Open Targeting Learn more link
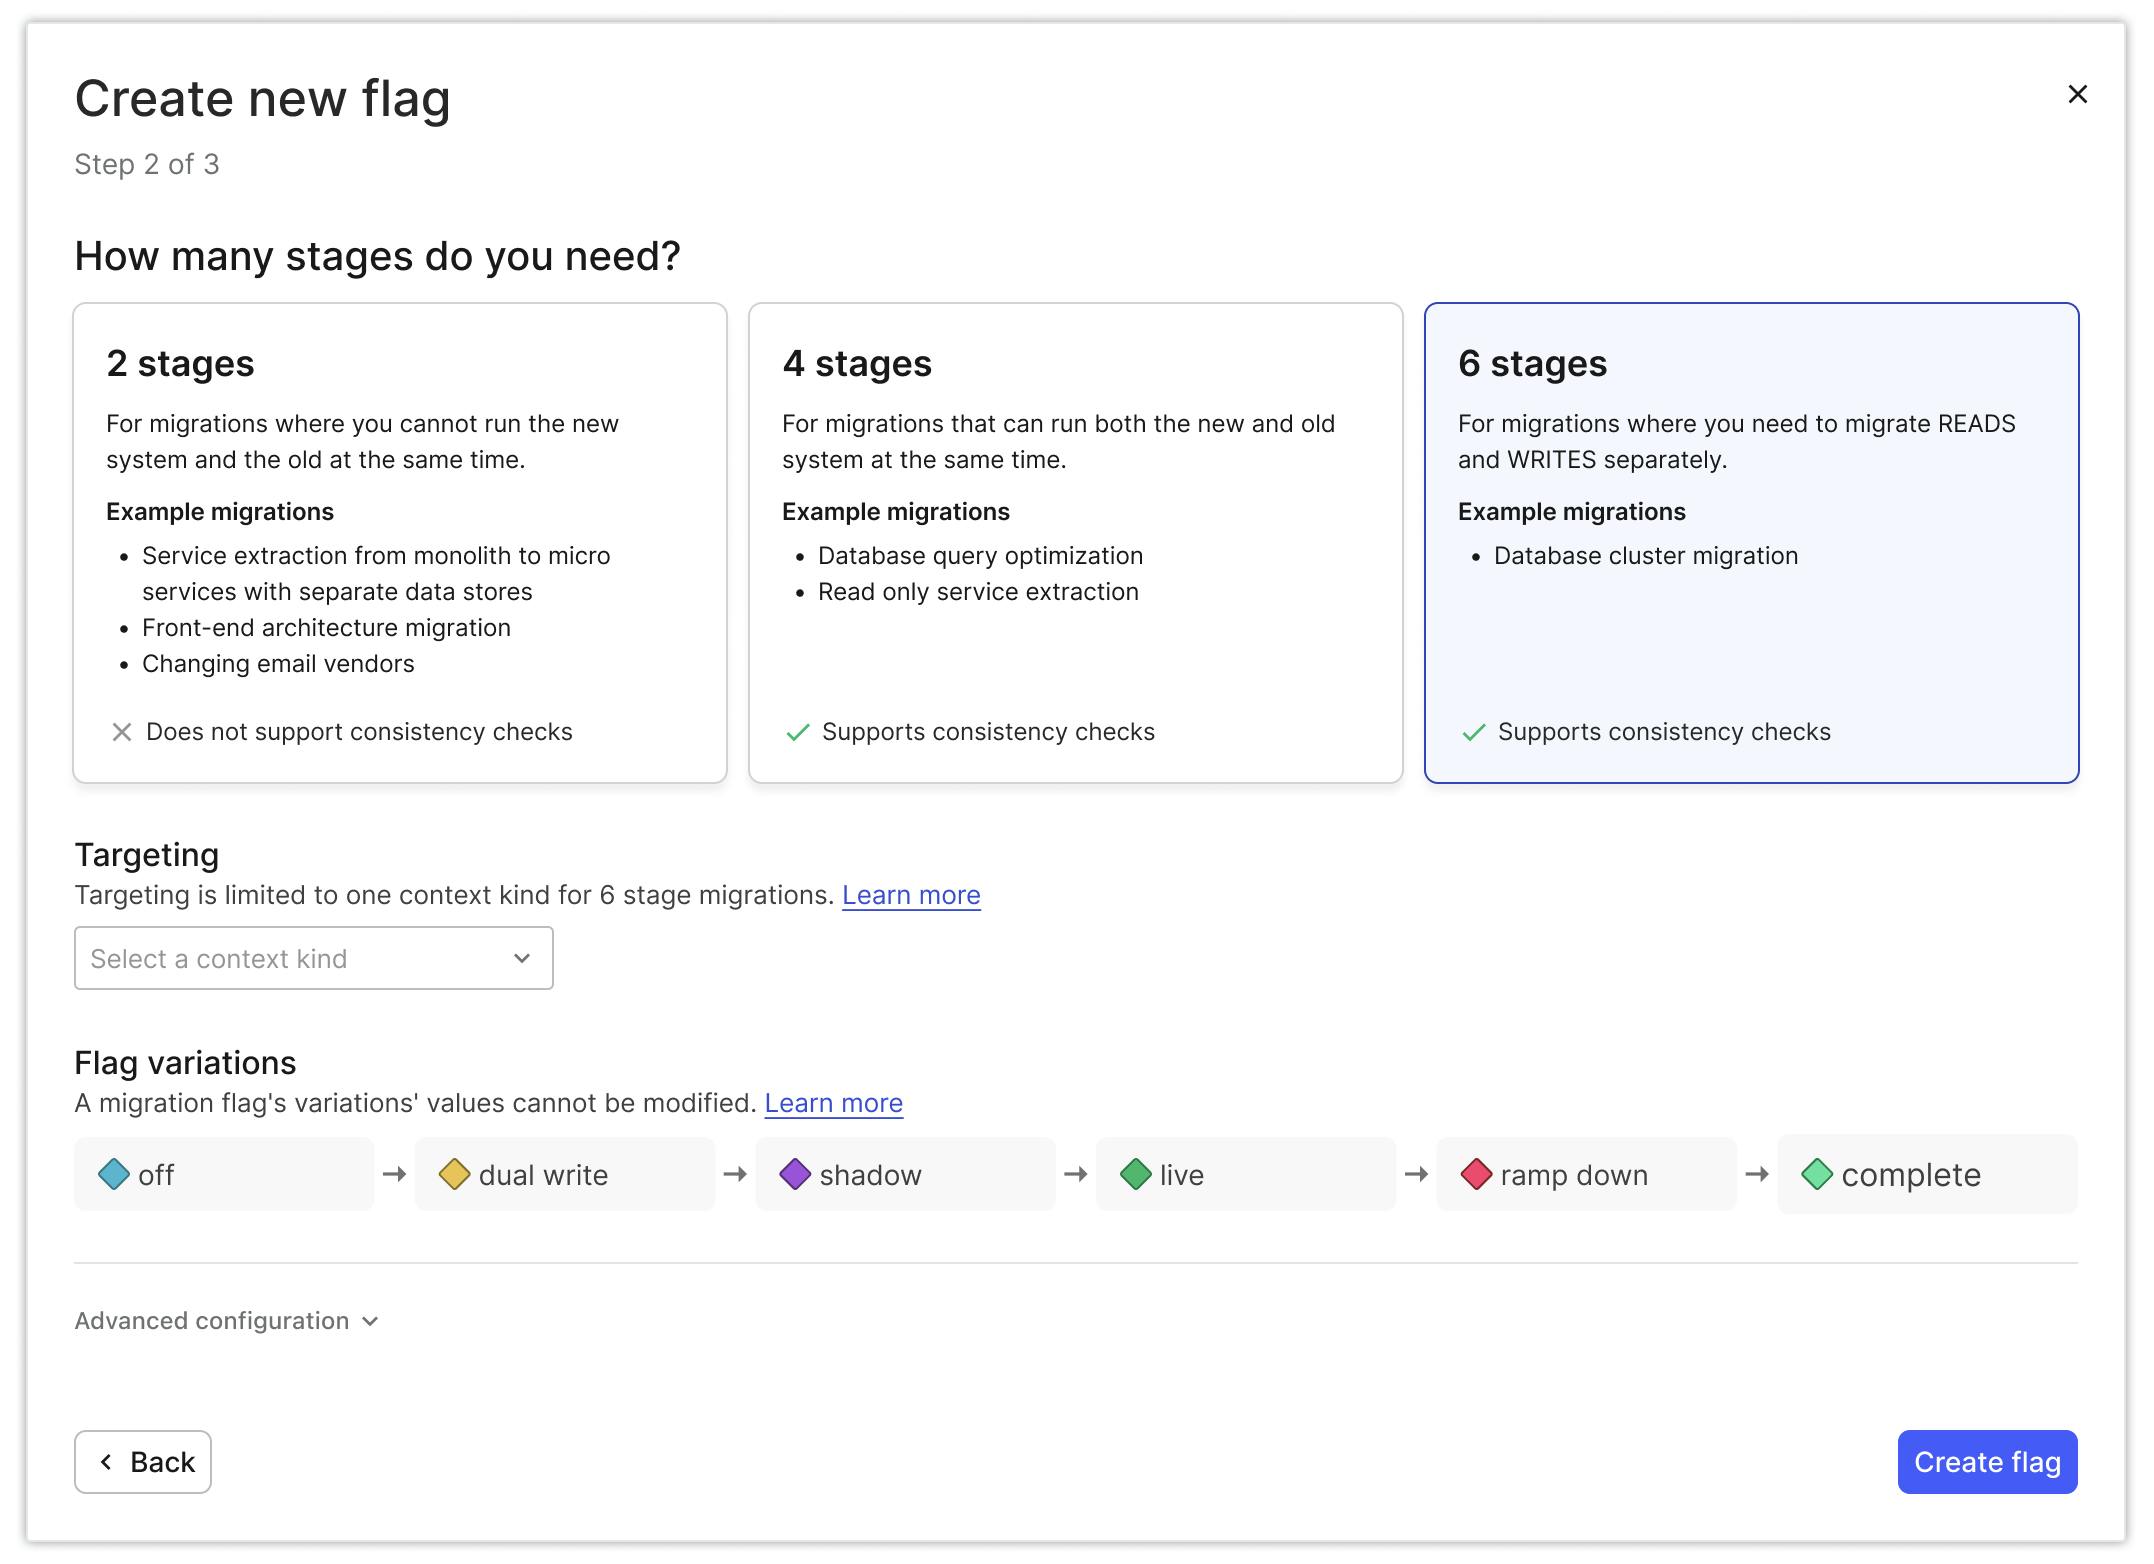The height and width of the screenshot is (1564, 2154). [x=911, y=895]
